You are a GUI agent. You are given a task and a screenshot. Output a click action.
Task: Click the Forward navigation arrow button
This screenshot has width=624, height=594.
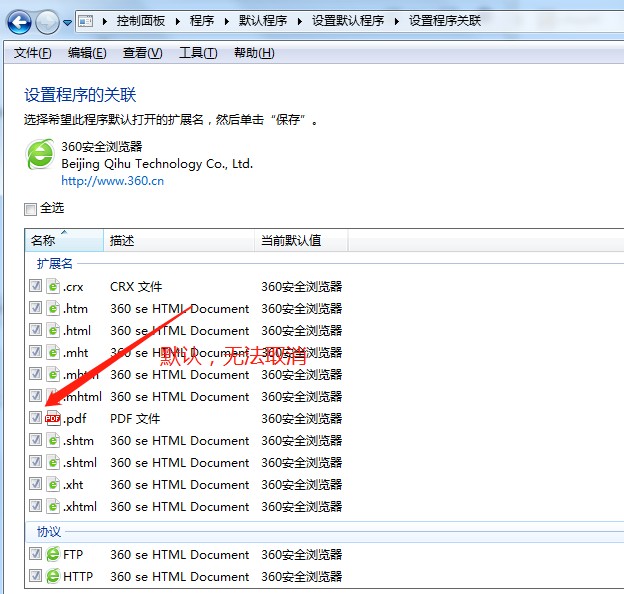point(47,21)
